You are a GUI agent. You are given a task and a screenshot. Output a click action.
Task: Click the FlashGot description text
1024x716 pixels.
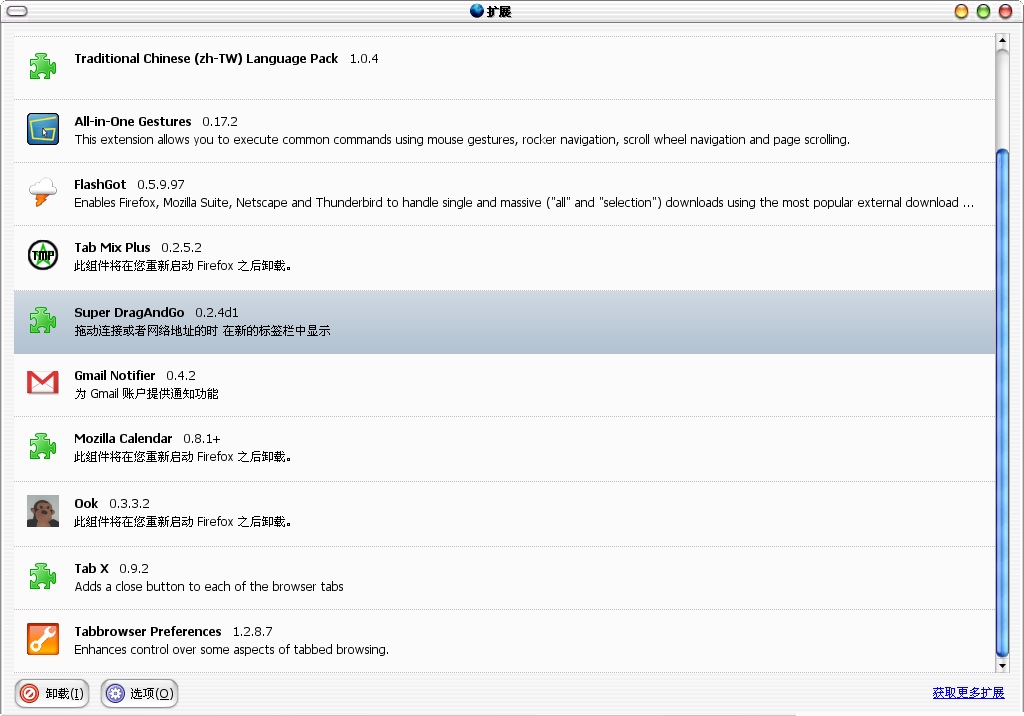pos(524,203)
